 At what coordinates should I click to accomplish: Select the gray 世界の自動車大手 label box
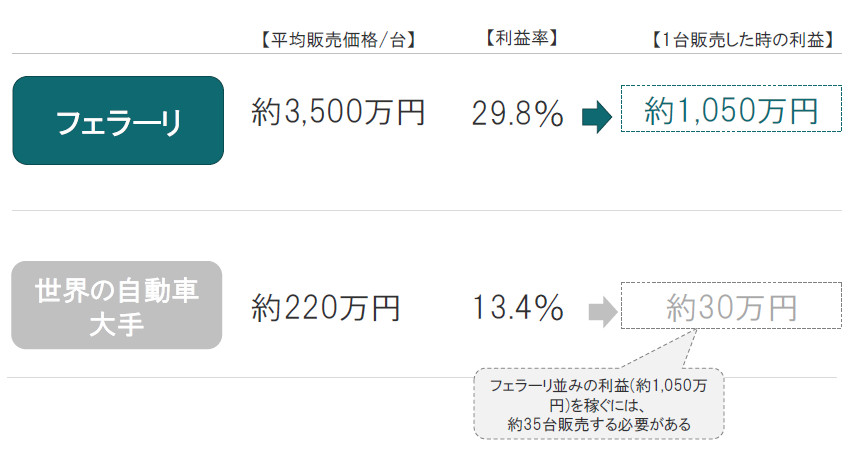(117, 305)
